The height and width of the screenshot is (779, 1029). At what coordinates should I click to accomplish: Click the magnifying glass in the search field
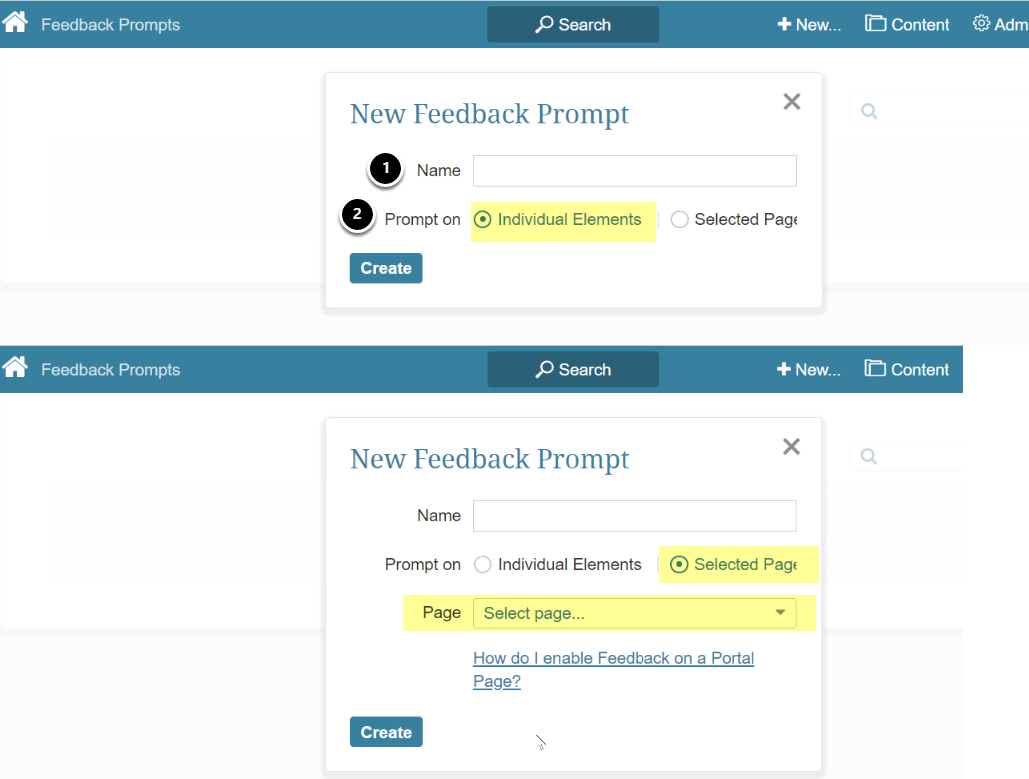[x=868, y=110]
